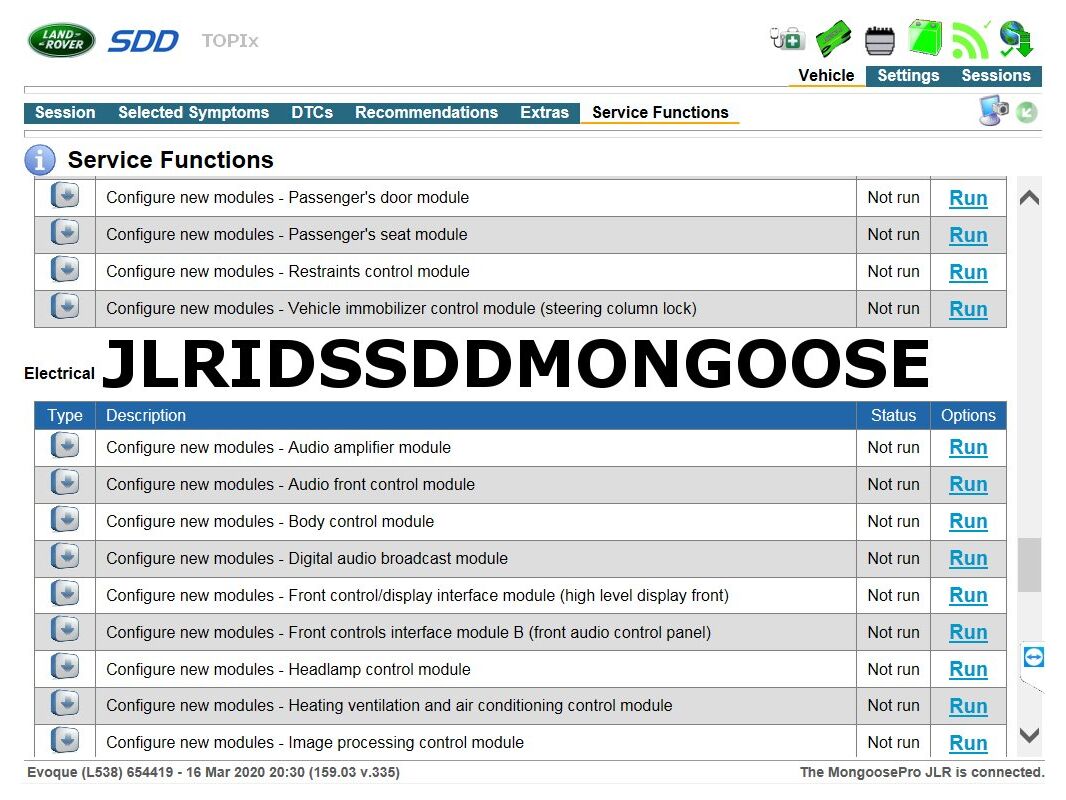The width and height of the screenshot is (1066, 800).
Task: Select the Service Functions tab
Action: click(x=659, y=113)
